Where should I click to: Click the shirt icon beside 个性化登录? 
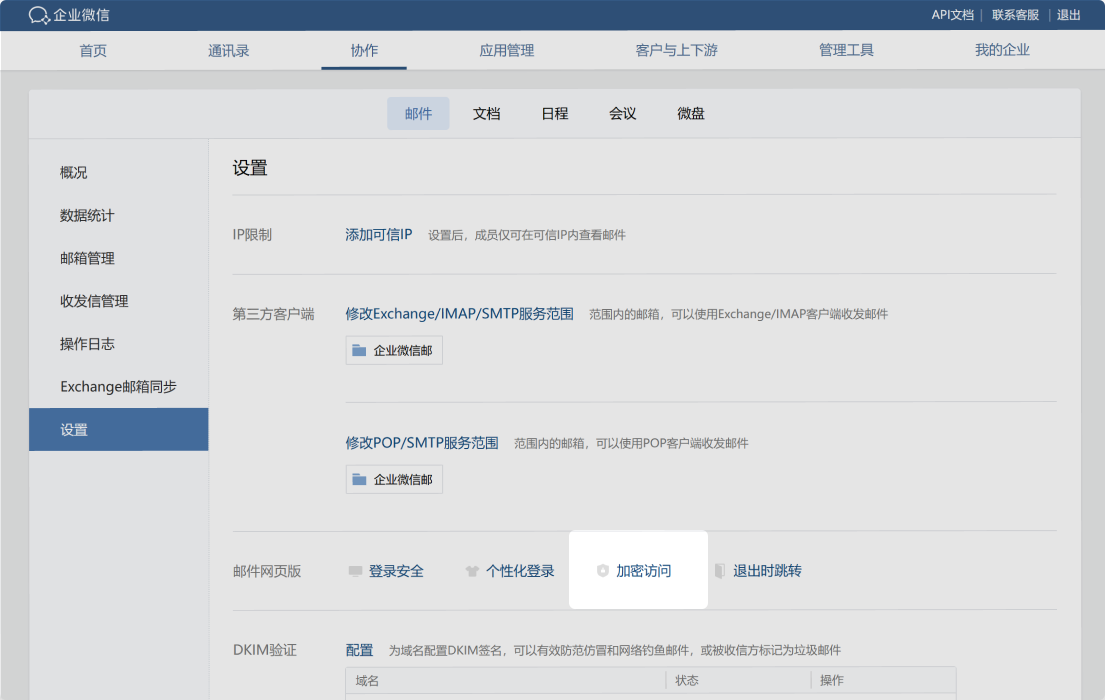tap(472, 571)
